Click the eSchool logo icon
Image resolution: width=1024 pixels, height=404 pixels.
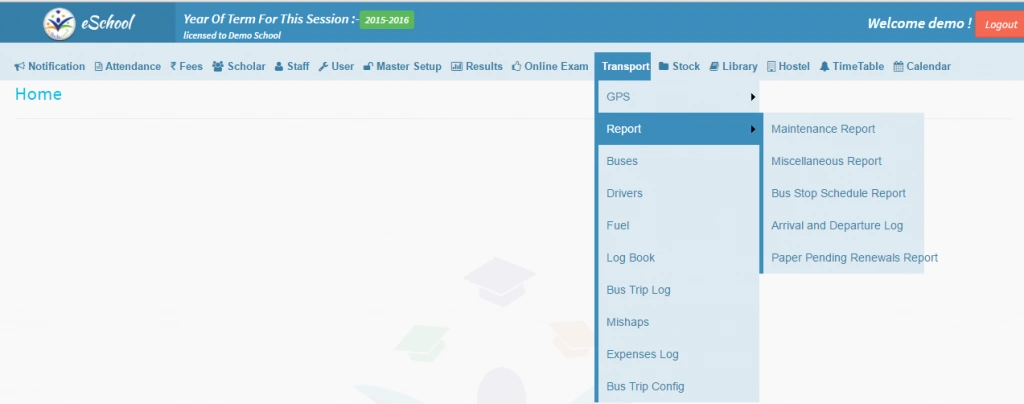tap(61, 22)
